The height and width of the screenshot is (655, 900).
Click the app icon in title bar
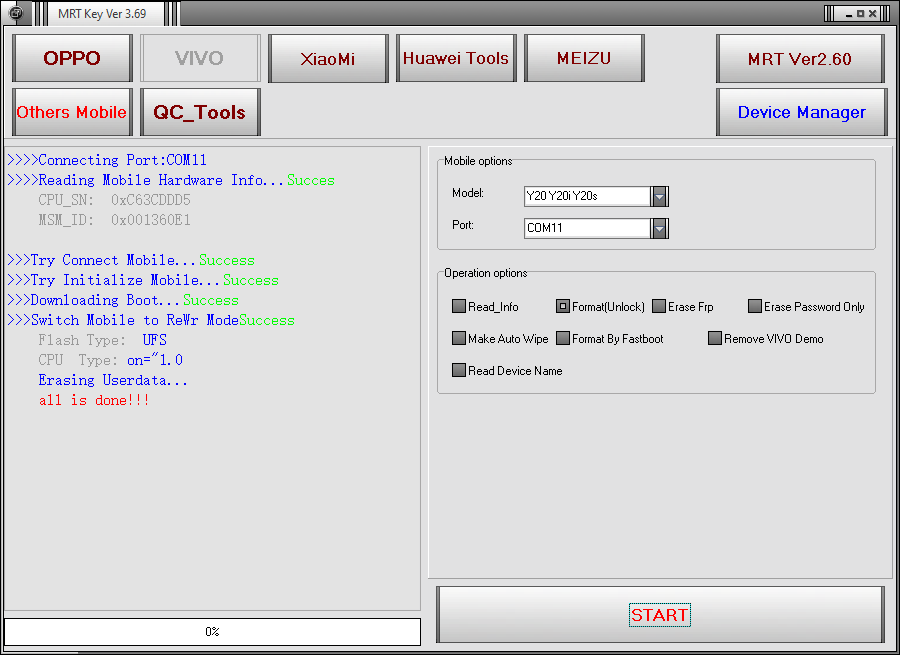[17, 13]
